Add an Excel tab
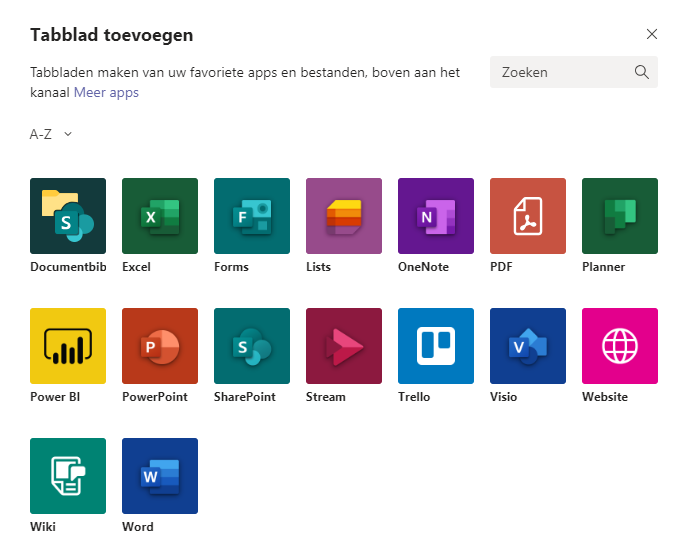684x549 pixels. [160, 216]
